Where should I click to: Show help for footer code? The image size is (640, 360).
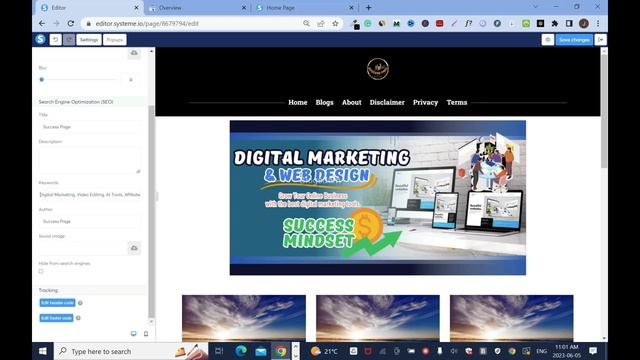[78, 318]
